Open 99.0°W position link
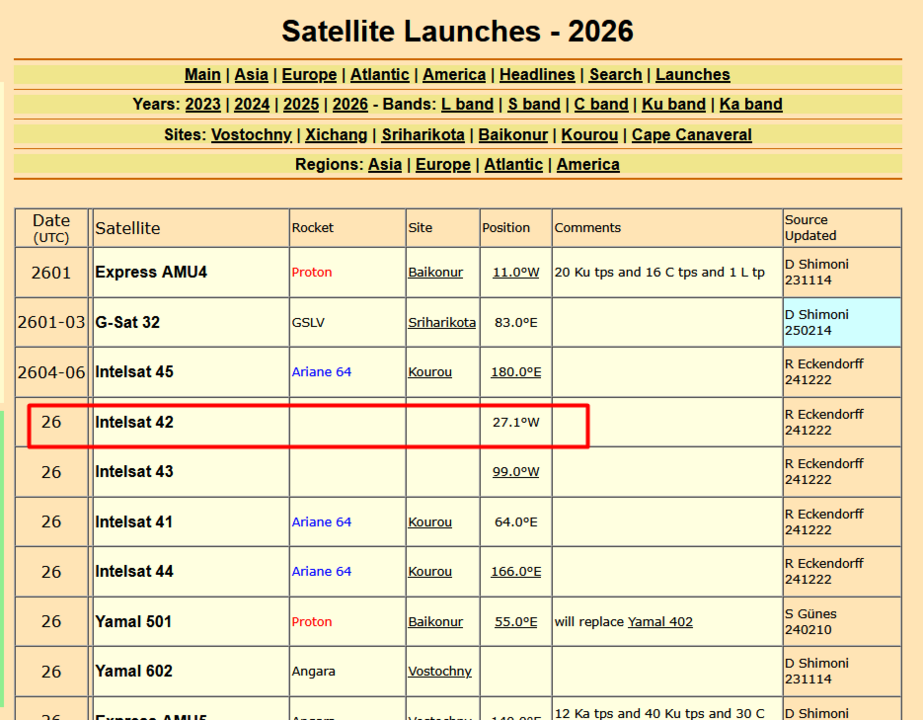 point(516,472)
